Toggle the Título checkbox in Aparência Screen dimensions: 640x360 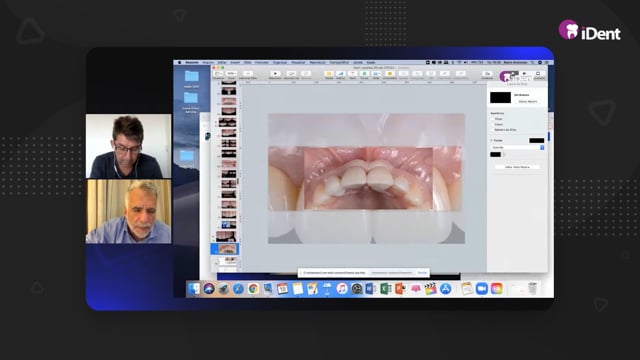(x=493, y=119)
